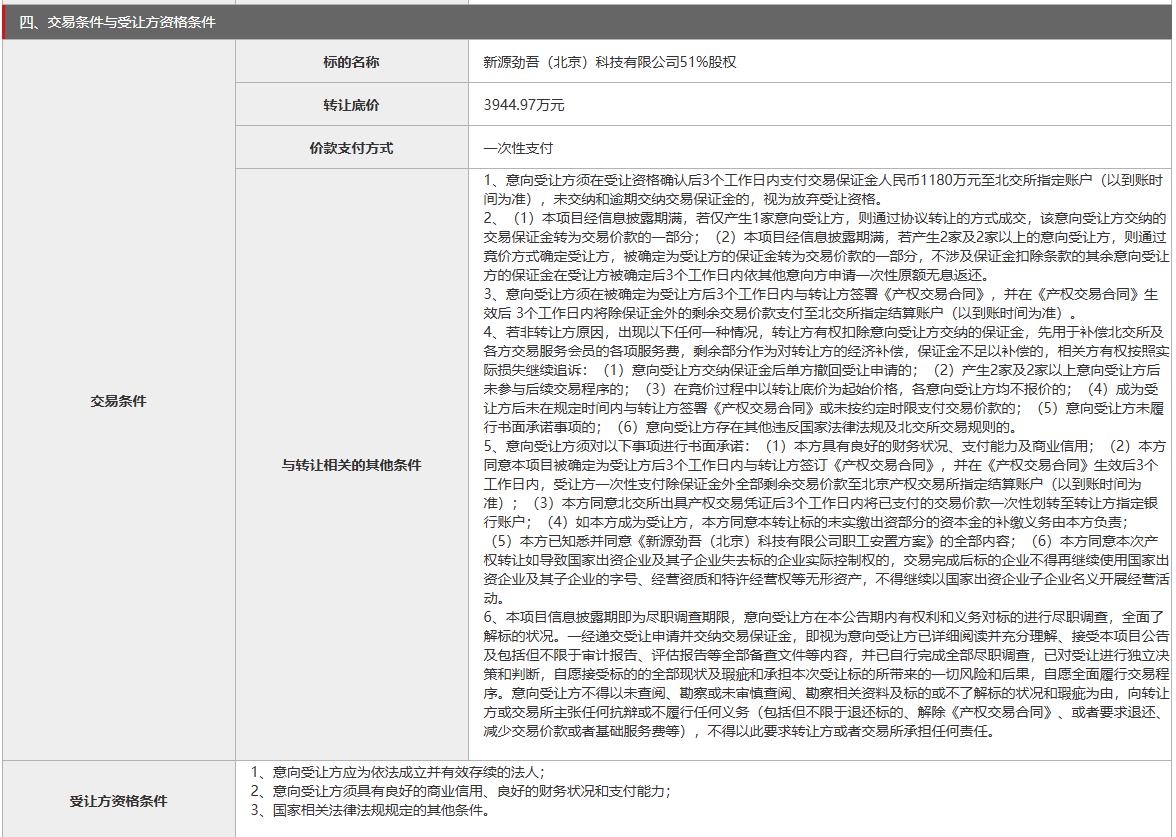Select the 受让方资格条件 label cell
The image size is (1176, 837).
(118, 801)
